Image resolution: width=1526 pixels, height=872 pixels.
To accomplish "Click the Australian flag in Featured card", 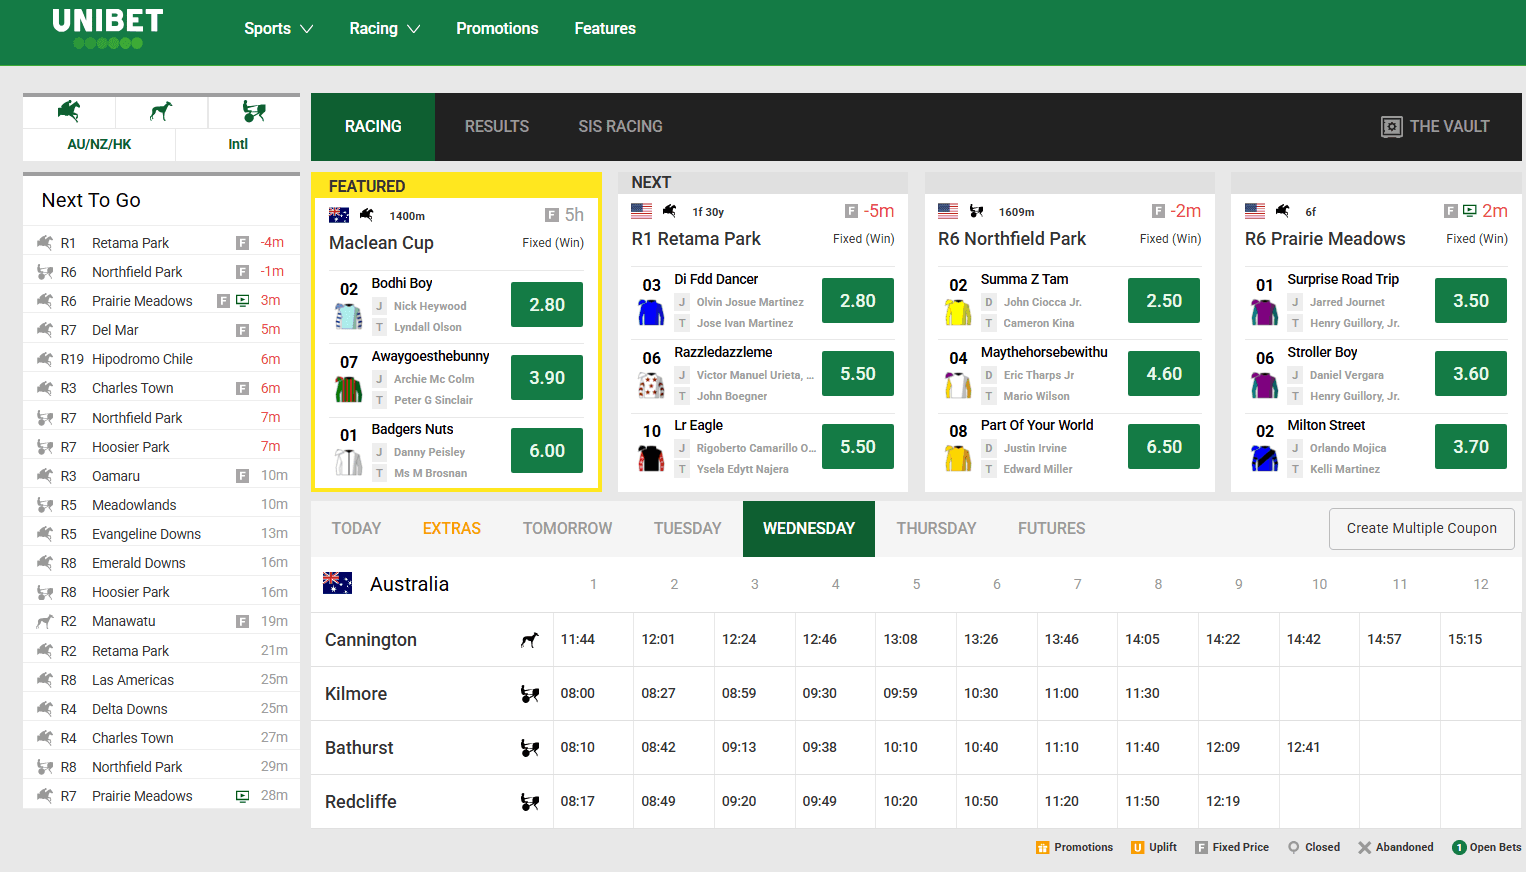I will (339, 215).
